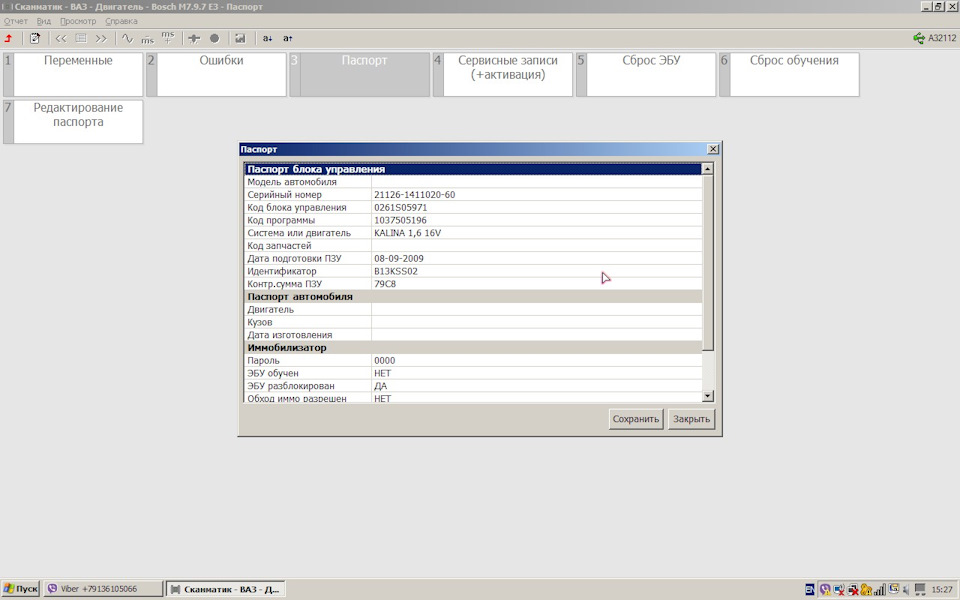
Task: Click the tray clock showing 15:27
Action: [942, 590]
